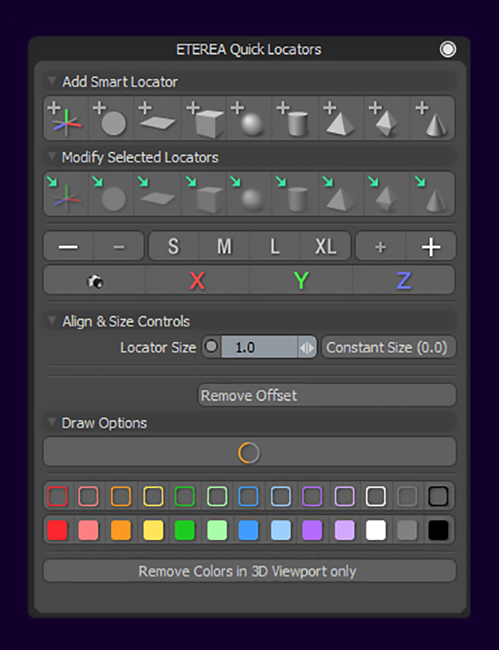Set locator size preset to M
The height and width of the screenshot is (650, 499).
point(224,246)
